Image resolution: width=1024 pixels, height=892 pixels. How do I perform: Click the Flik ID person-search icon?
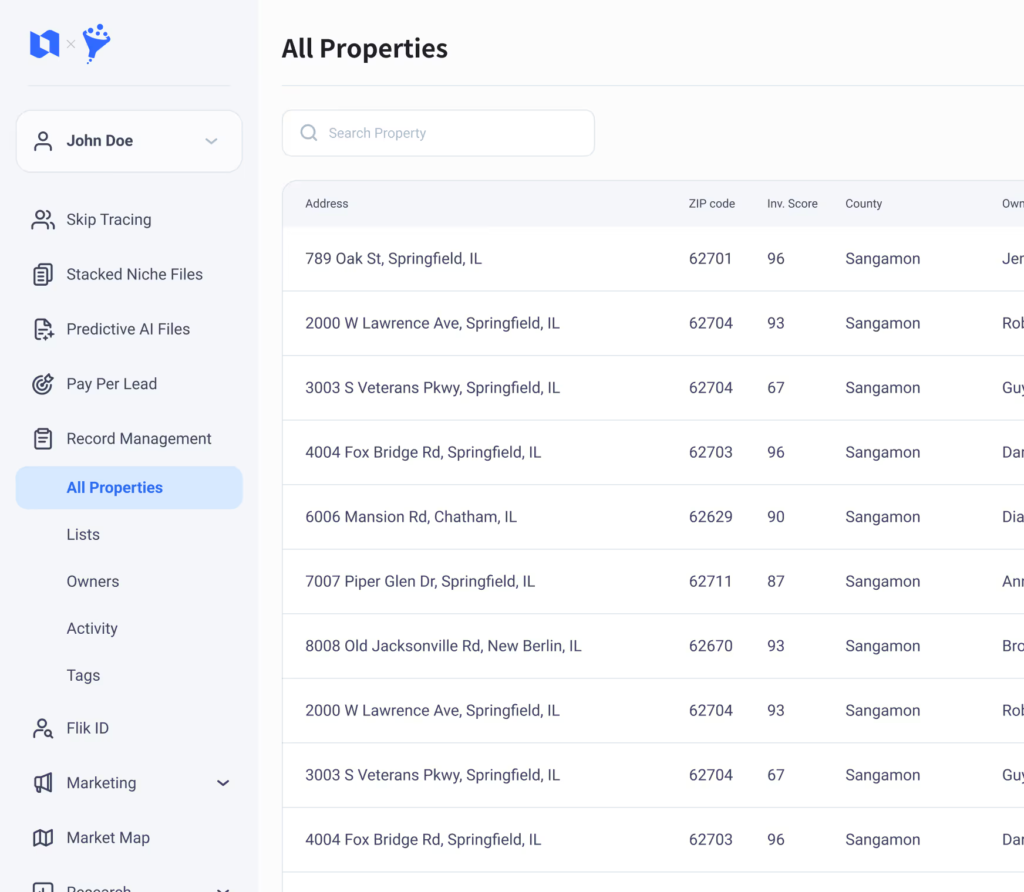click(x=43, y=729)
